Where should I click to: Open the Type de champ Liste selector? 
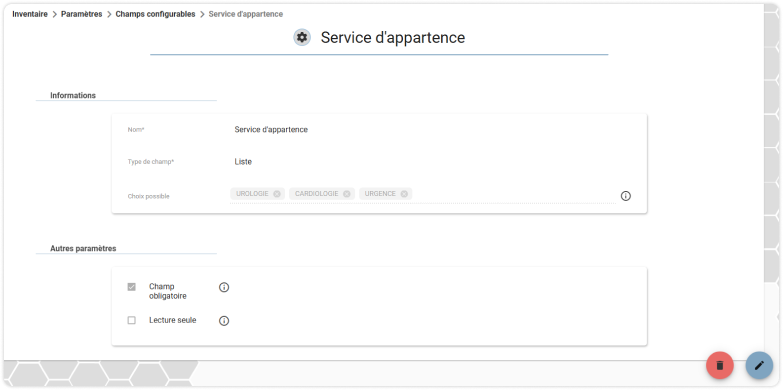(243, 162)
